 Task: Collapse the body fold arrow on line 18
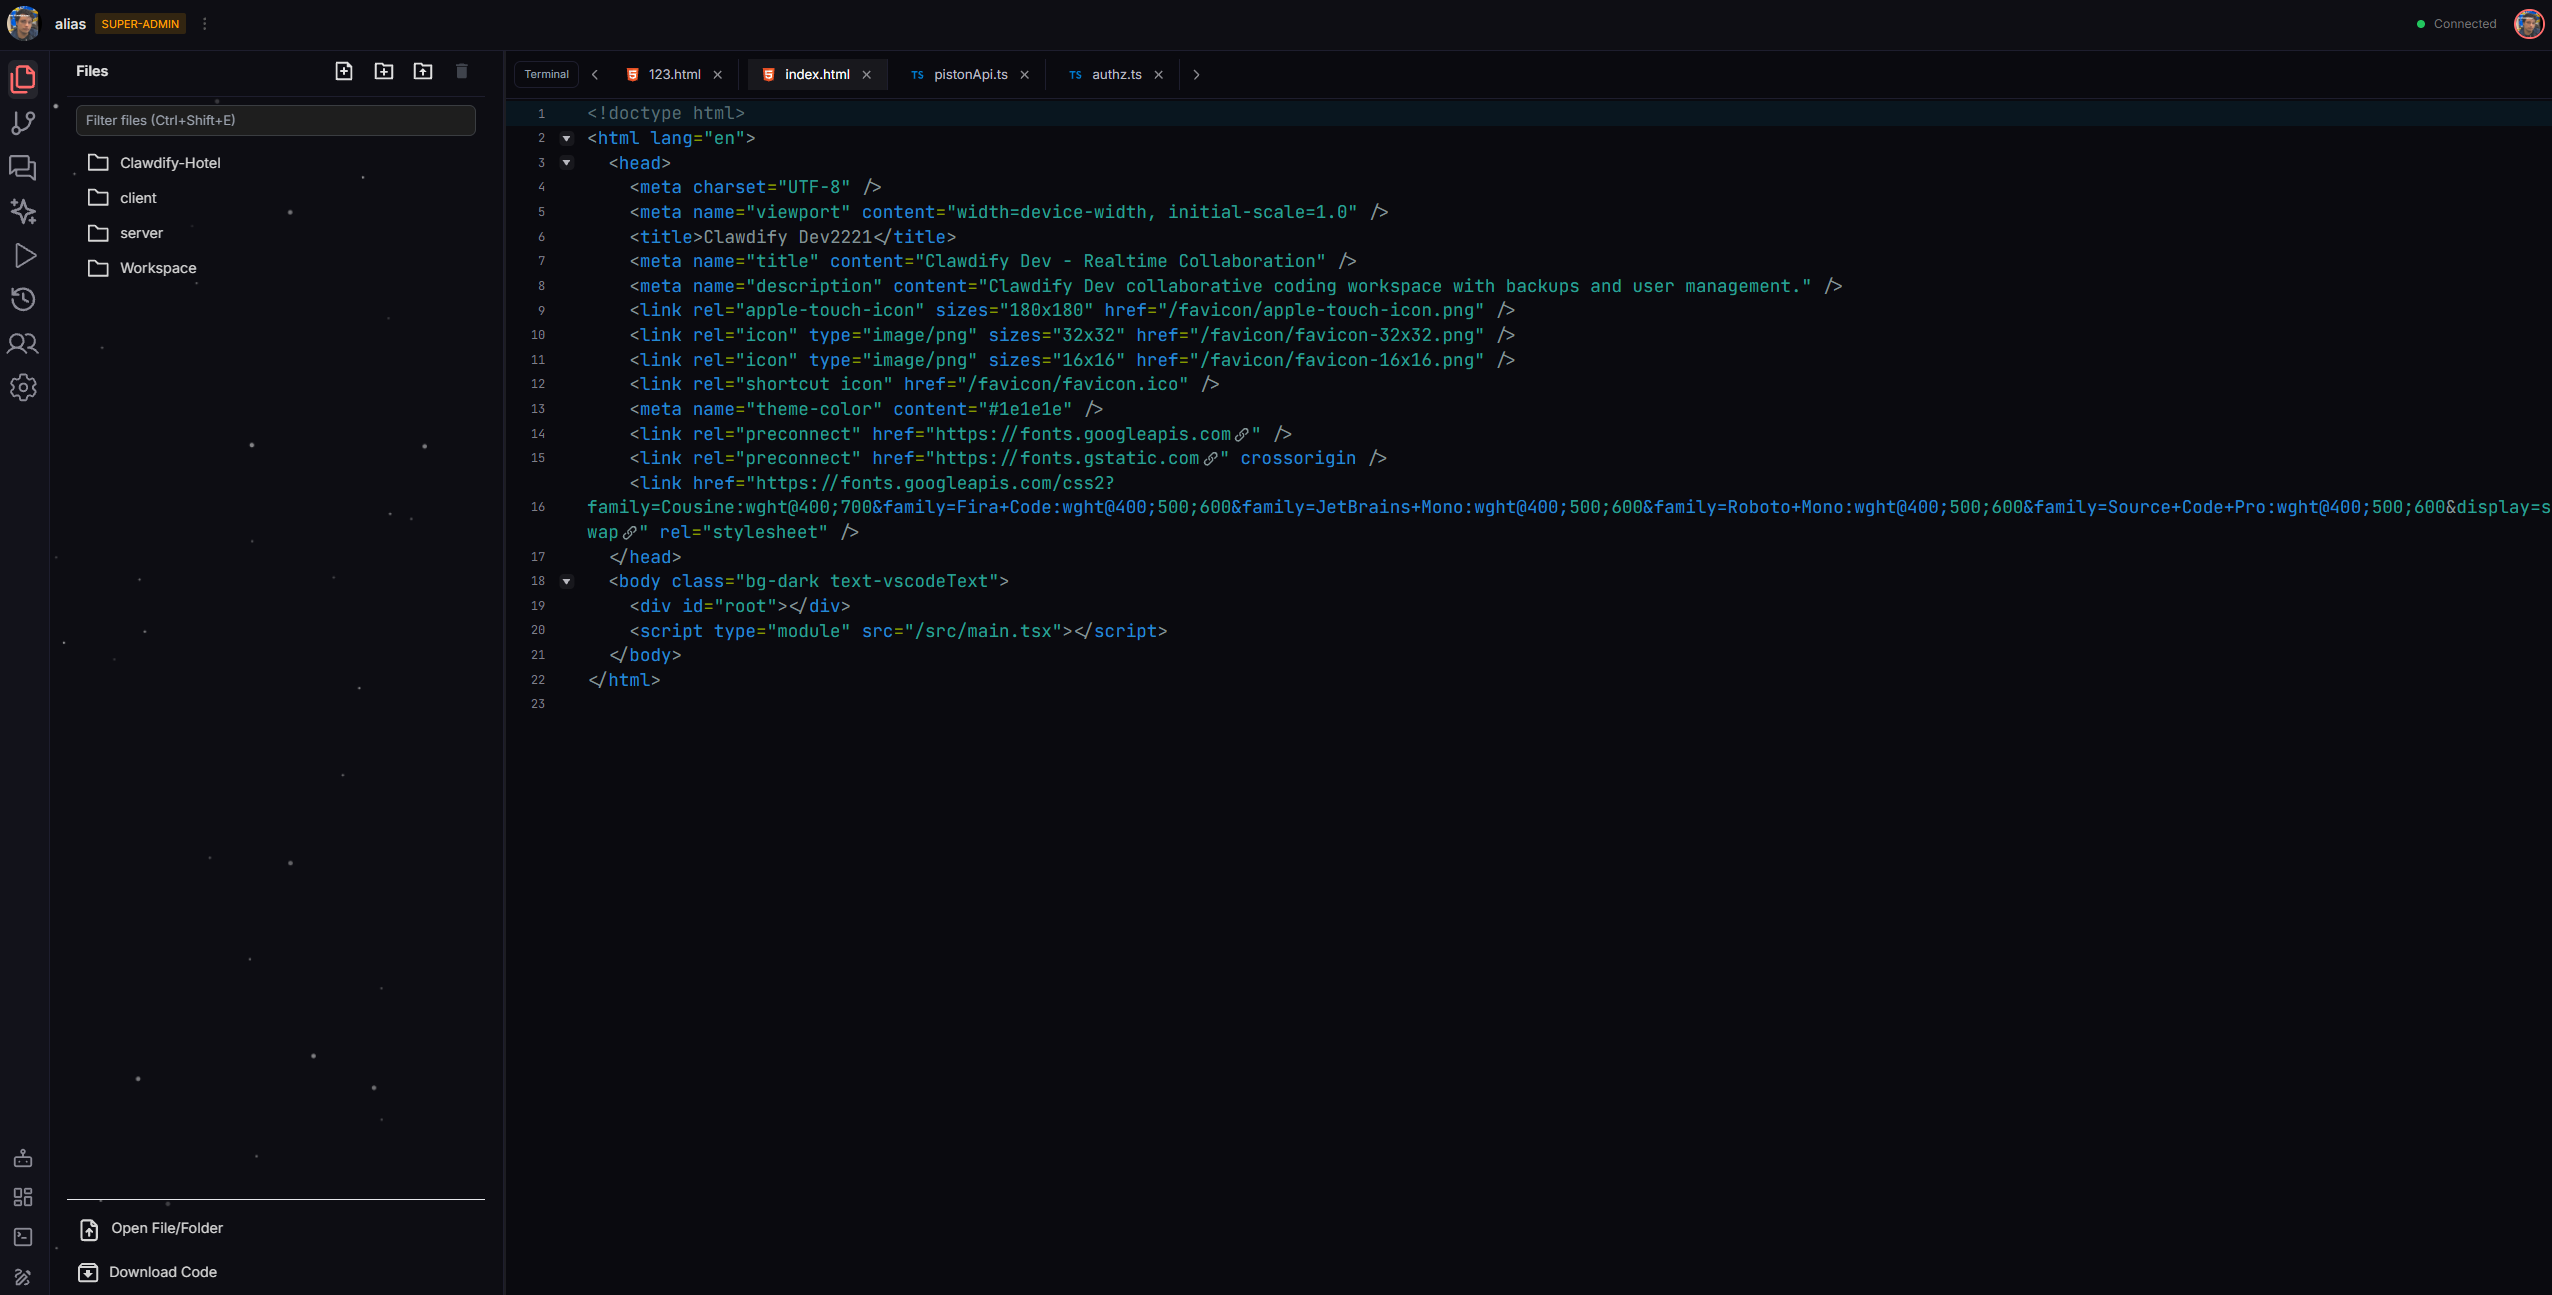[567, 582]
